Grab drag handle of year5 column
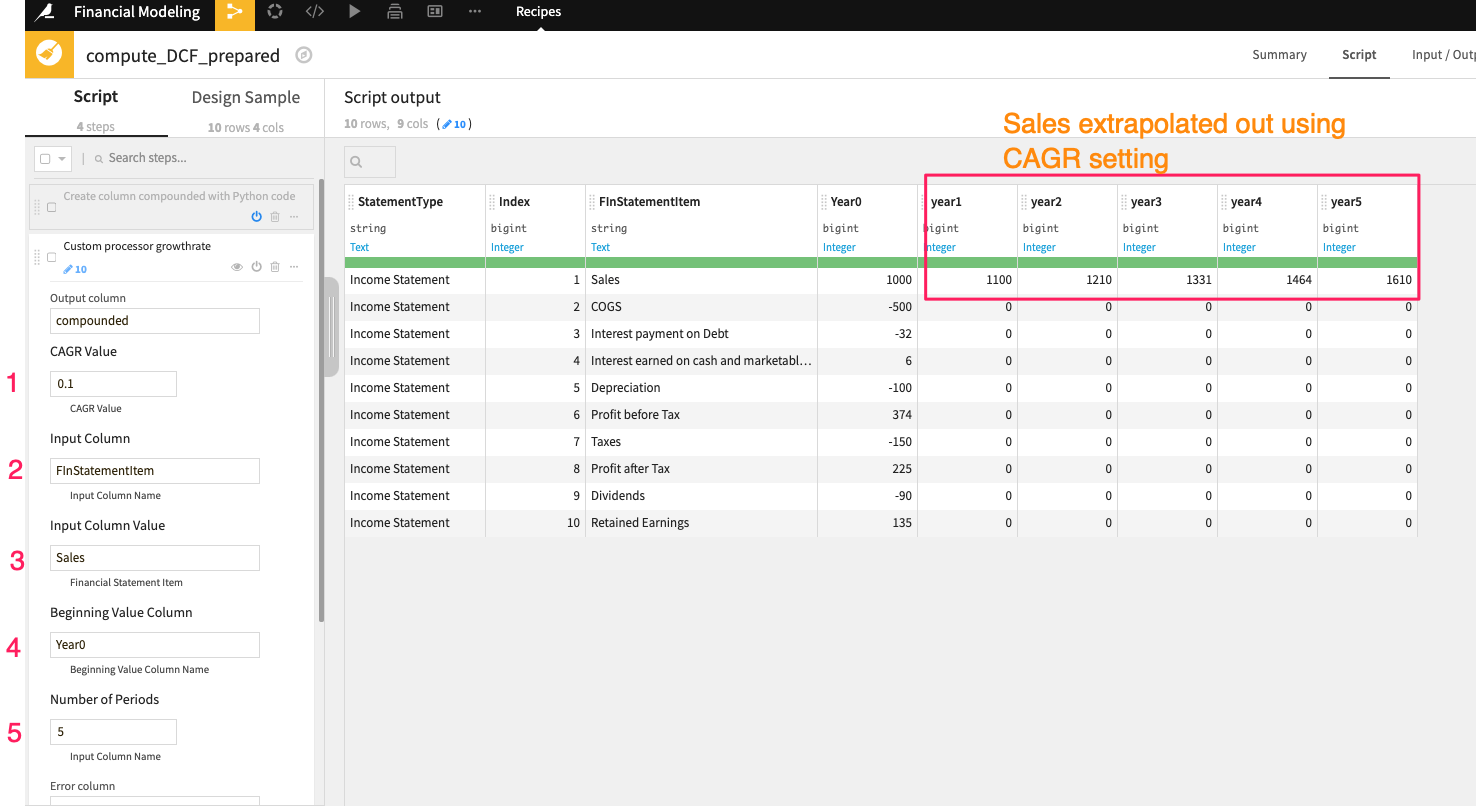This screenshot has height=806, width=1476. pos(1324,202)
